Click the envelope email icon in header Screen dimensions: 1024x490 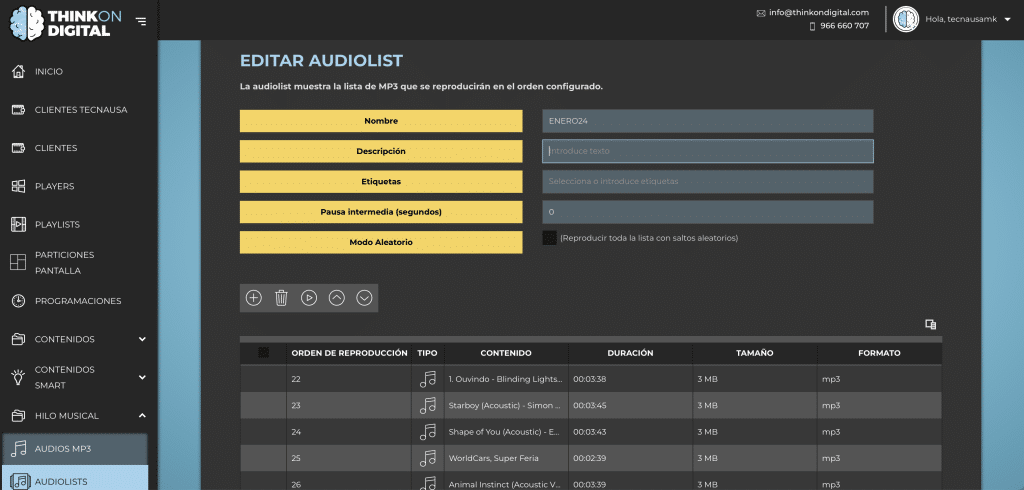tap(761, 13)
